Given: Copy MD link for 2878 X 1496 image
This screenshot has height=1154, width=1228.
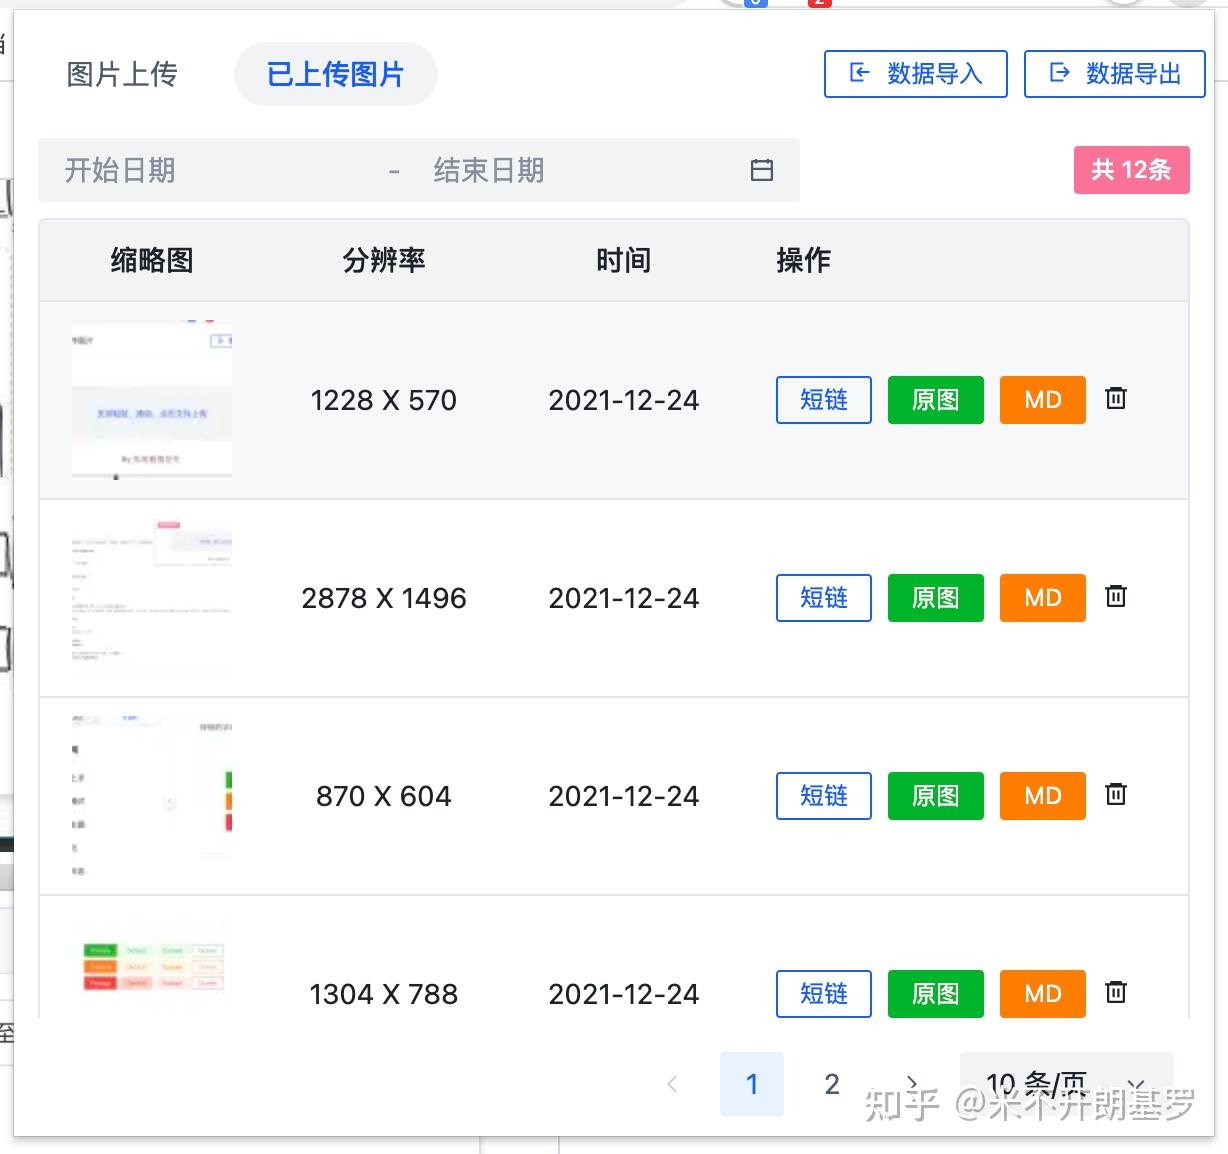Looking at the screenshot, I should click(x=1043, y=598).
